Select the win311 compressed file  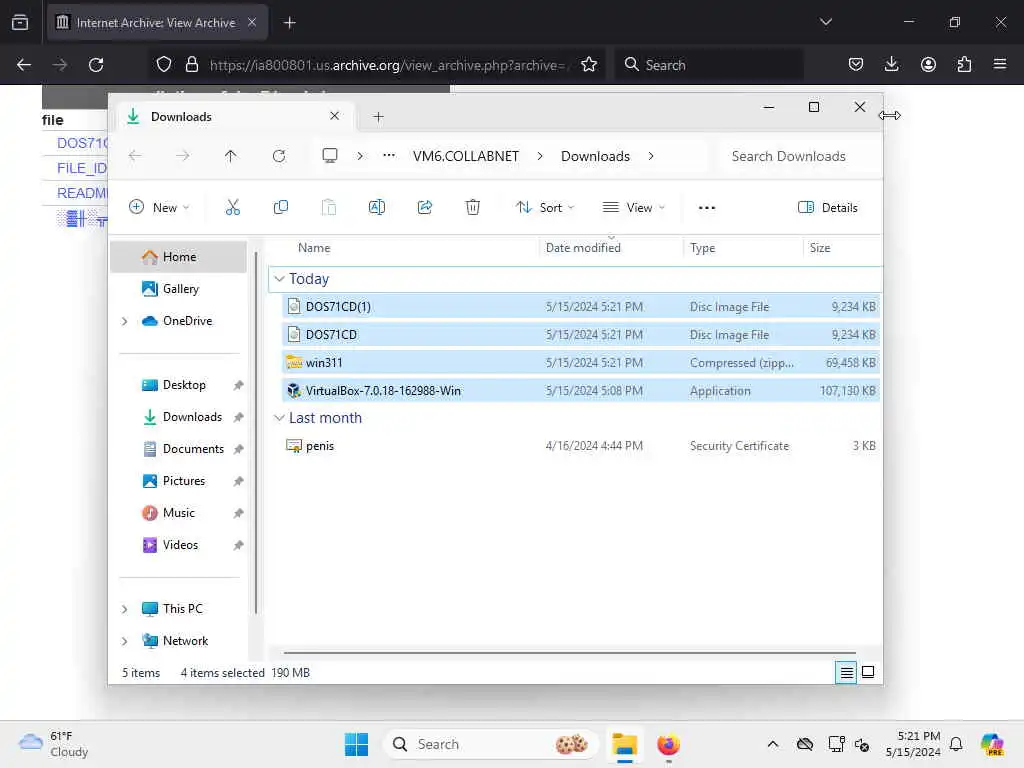(581, 362)
